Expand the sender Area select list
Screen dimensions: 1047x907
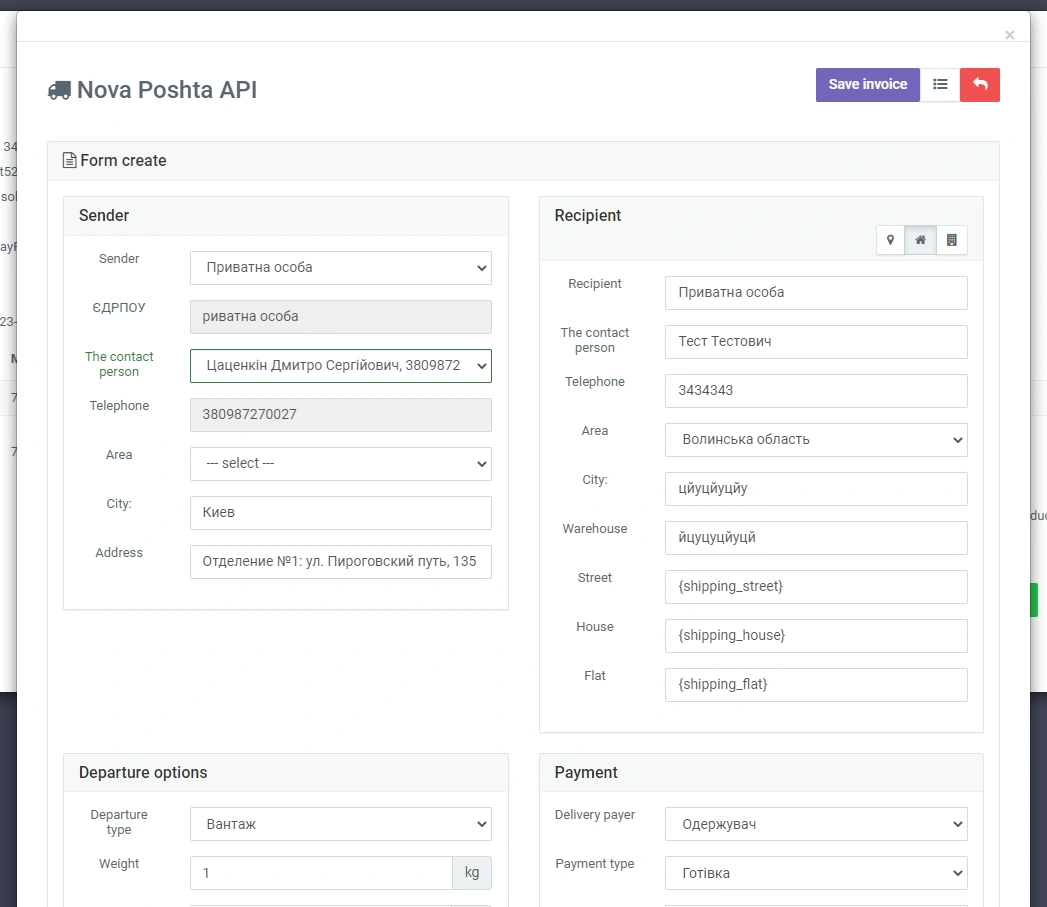[x=340, y=464]
